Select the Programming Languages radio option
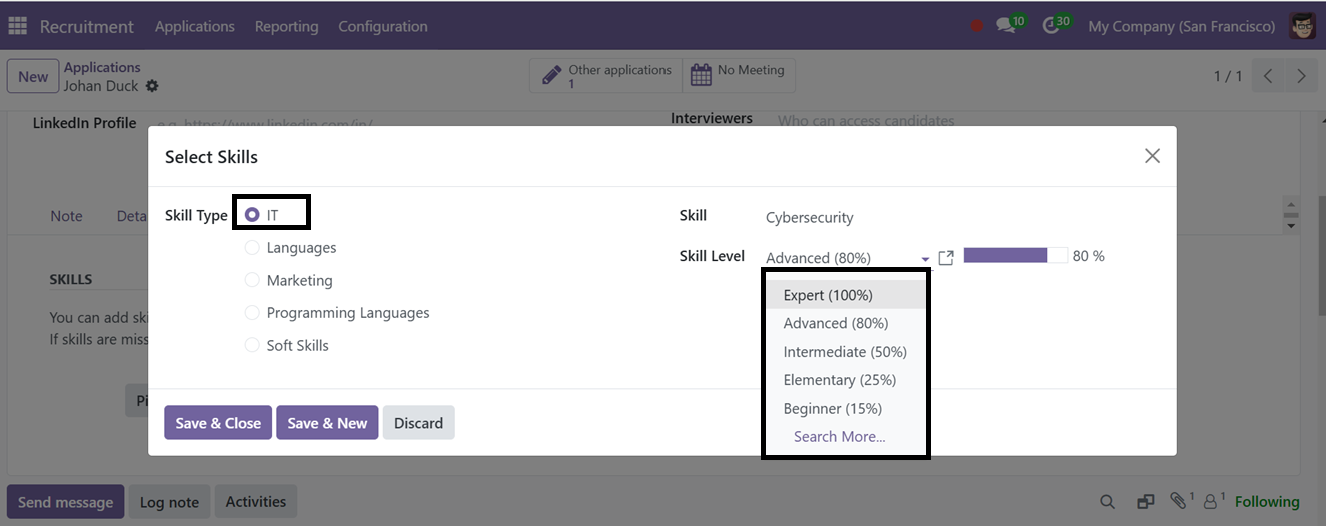Image resolution: width=1326 pixels, height=526 pixels. pyautogui.click(x=252, y=313)
